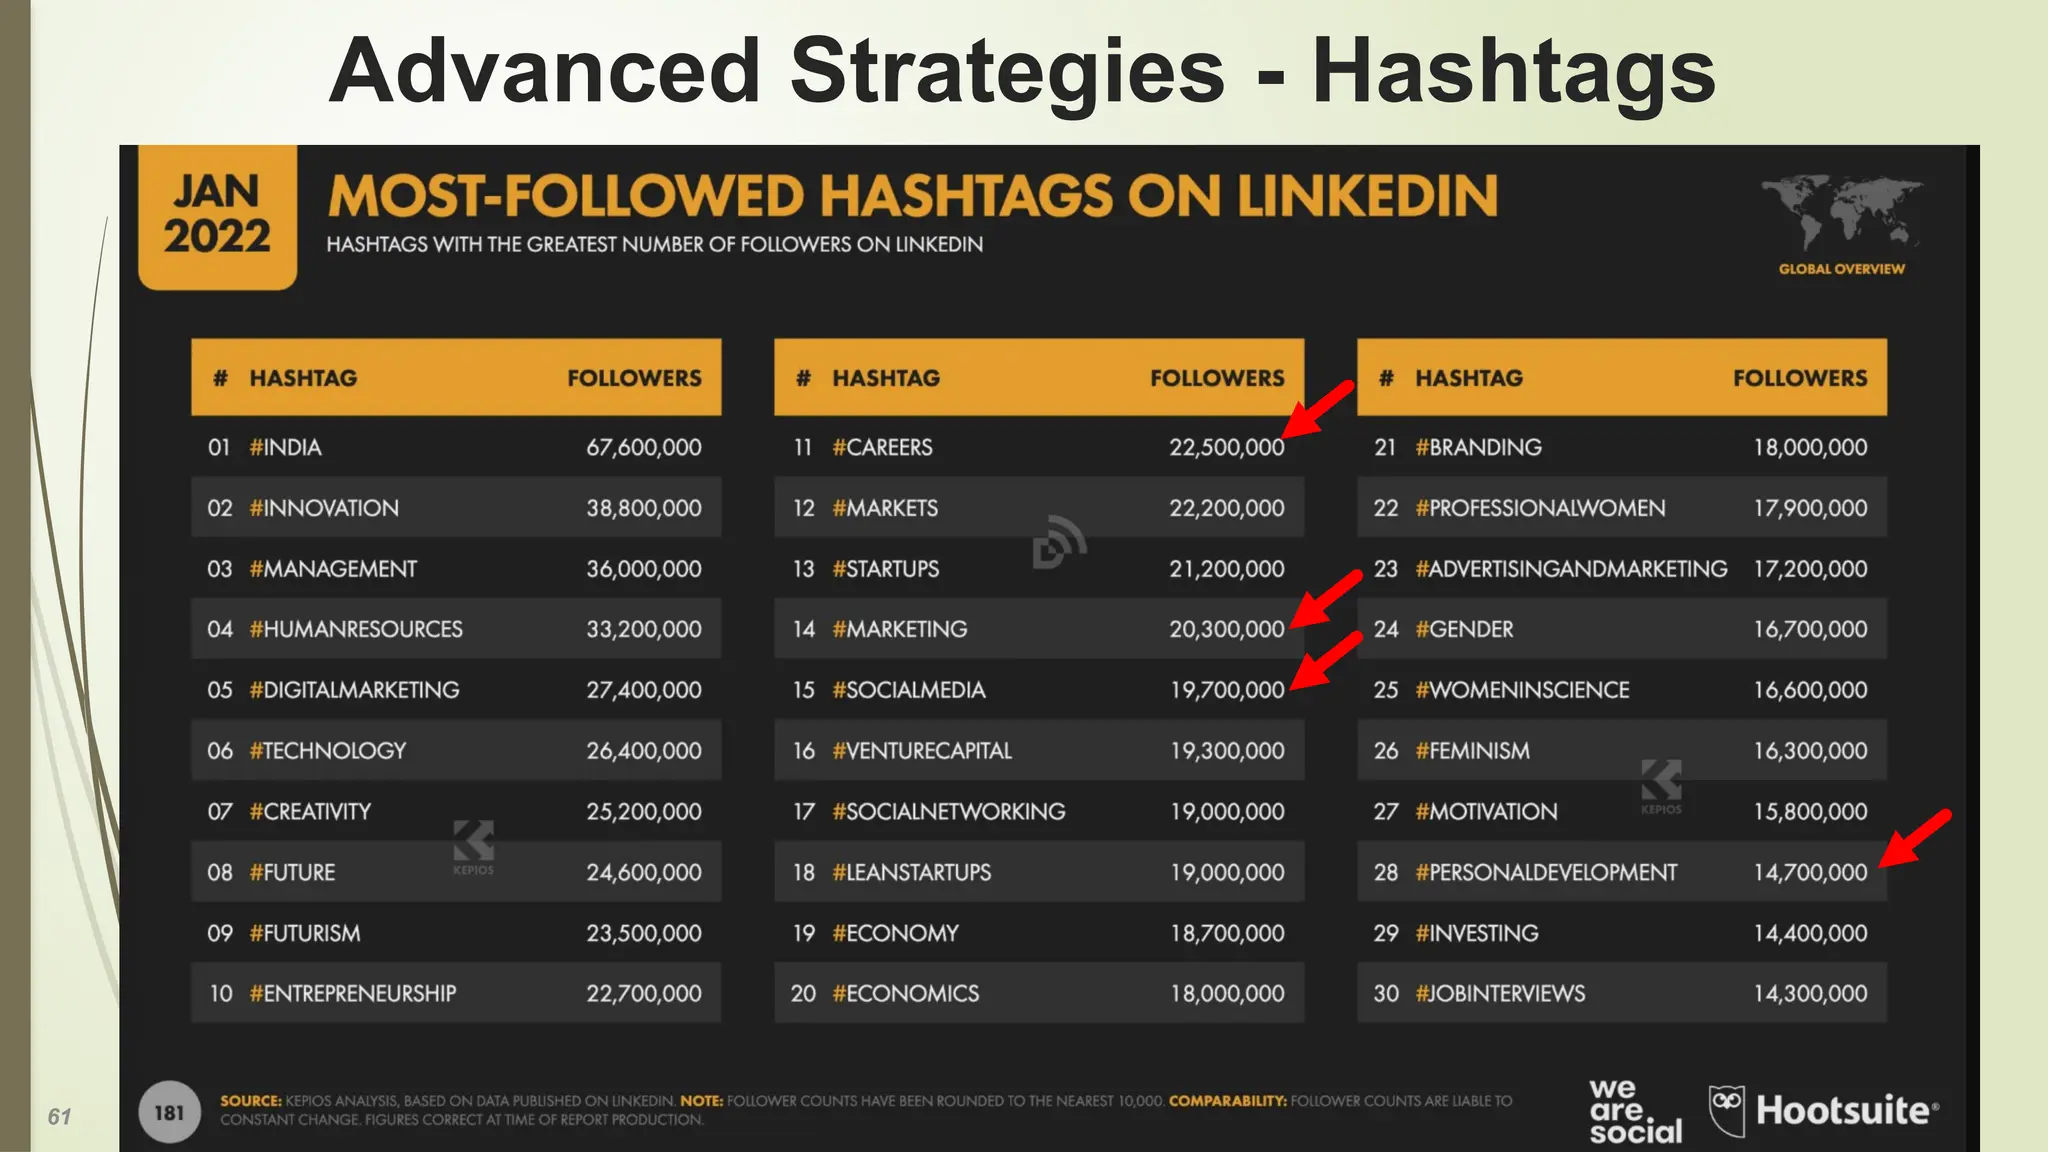Select the #INVESTING hashtag text
Image resolution: width=2048 pixels, height=1152 pixels.
(x=1477, y=933)
